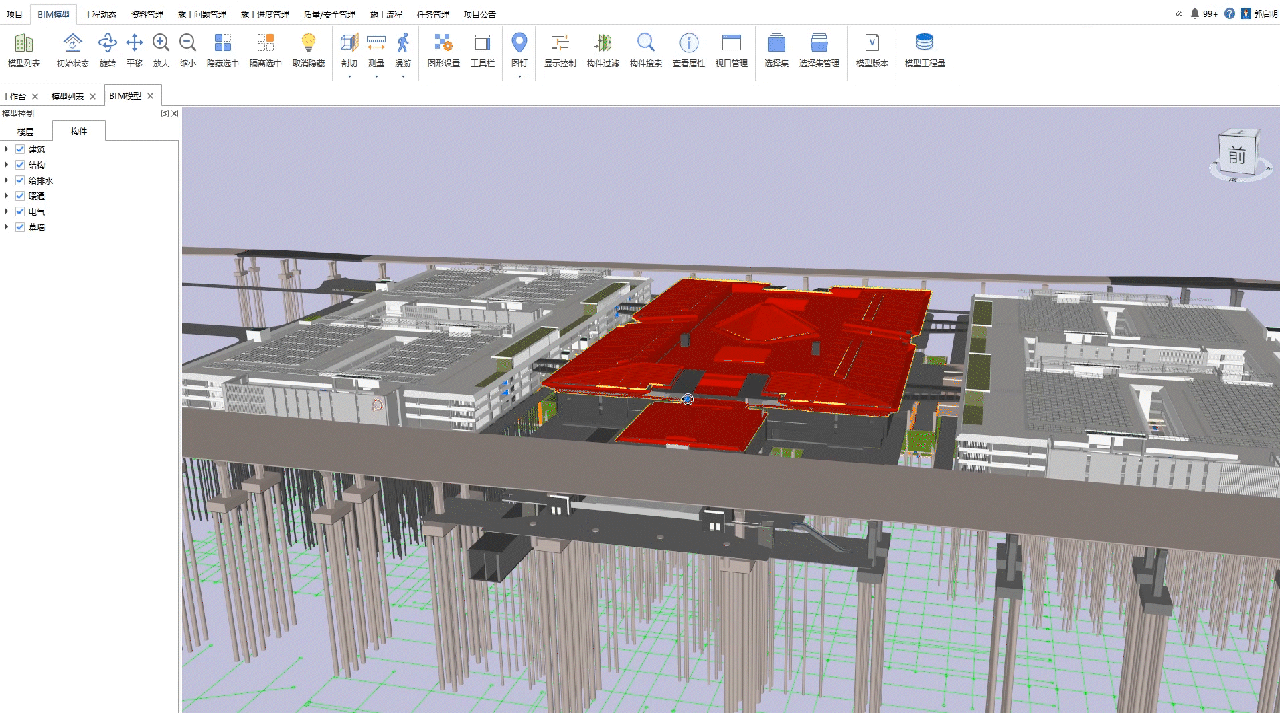
Task: Toggle the 电气 checkbox
Action: coord(20,212)
